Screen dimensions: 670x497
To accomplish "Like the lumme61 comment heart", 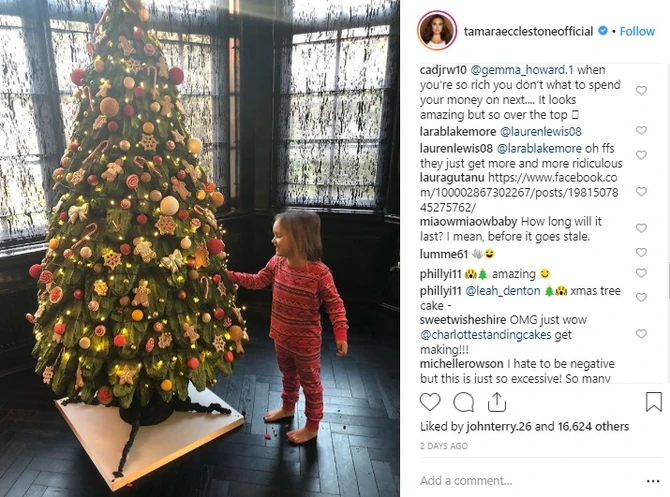I will pyautogui.click(x=641, y=253).
